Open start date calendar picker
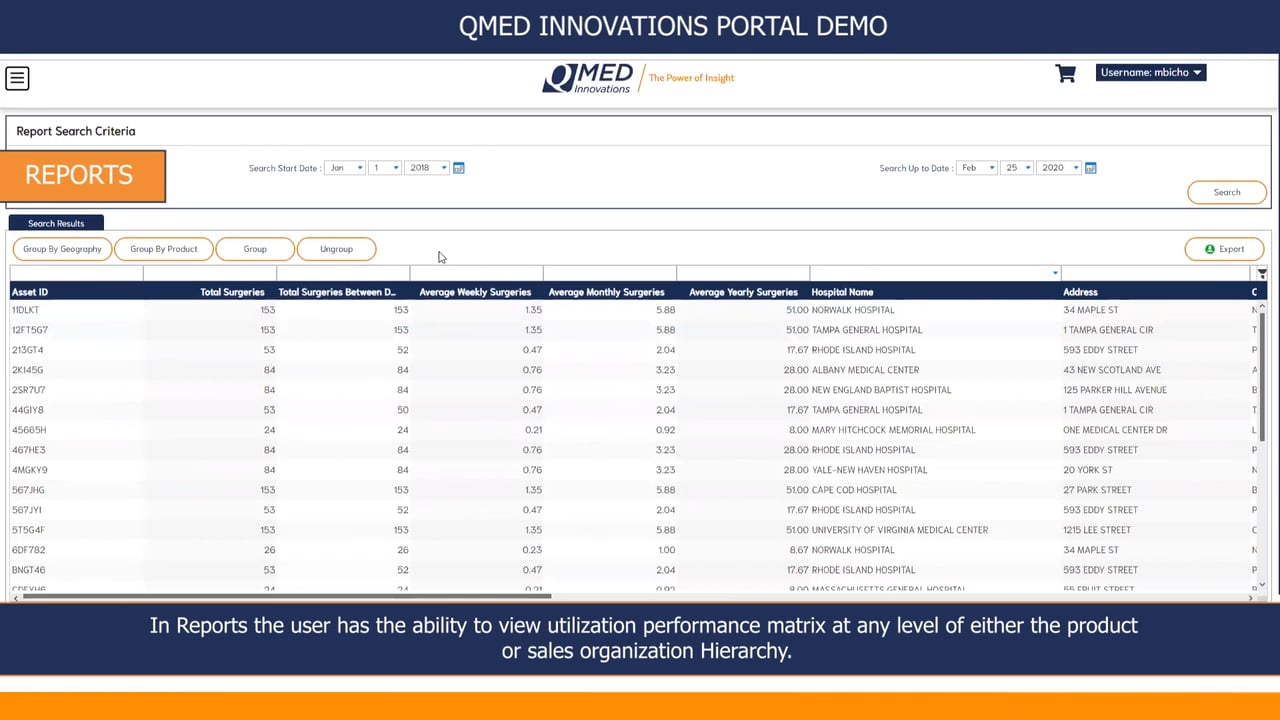The height and width of the screenshot is (720, 1280). (459, 168)
